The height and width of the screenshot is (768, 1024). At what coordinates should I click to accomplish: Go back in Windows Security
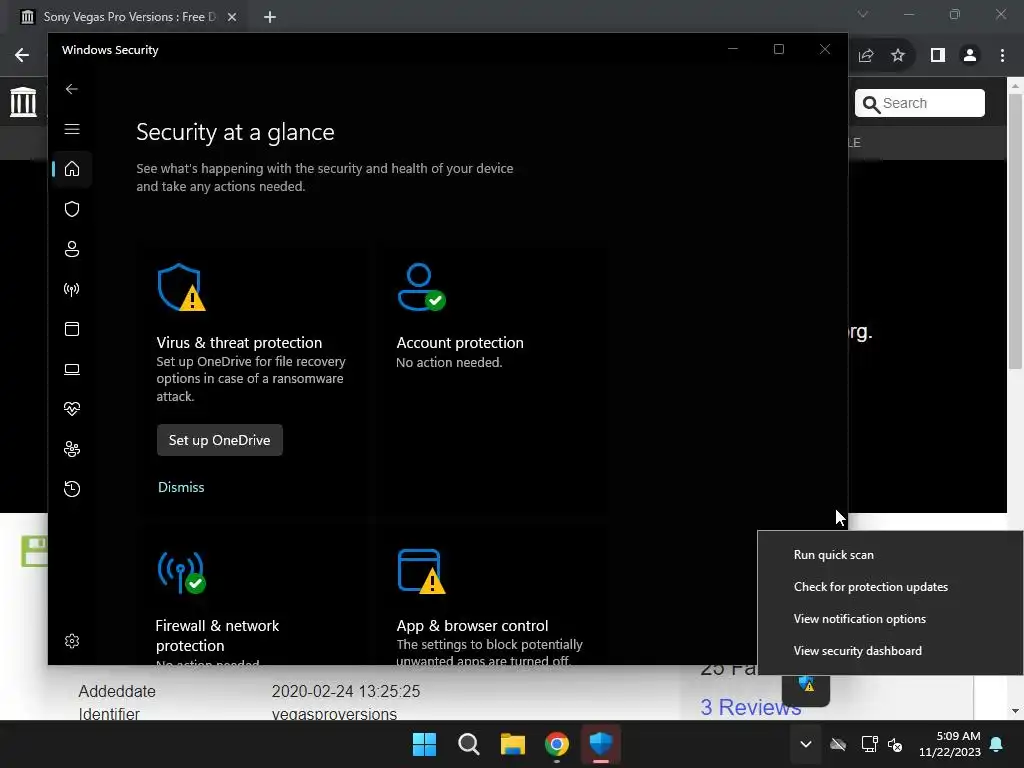click(x=72, y=89)
